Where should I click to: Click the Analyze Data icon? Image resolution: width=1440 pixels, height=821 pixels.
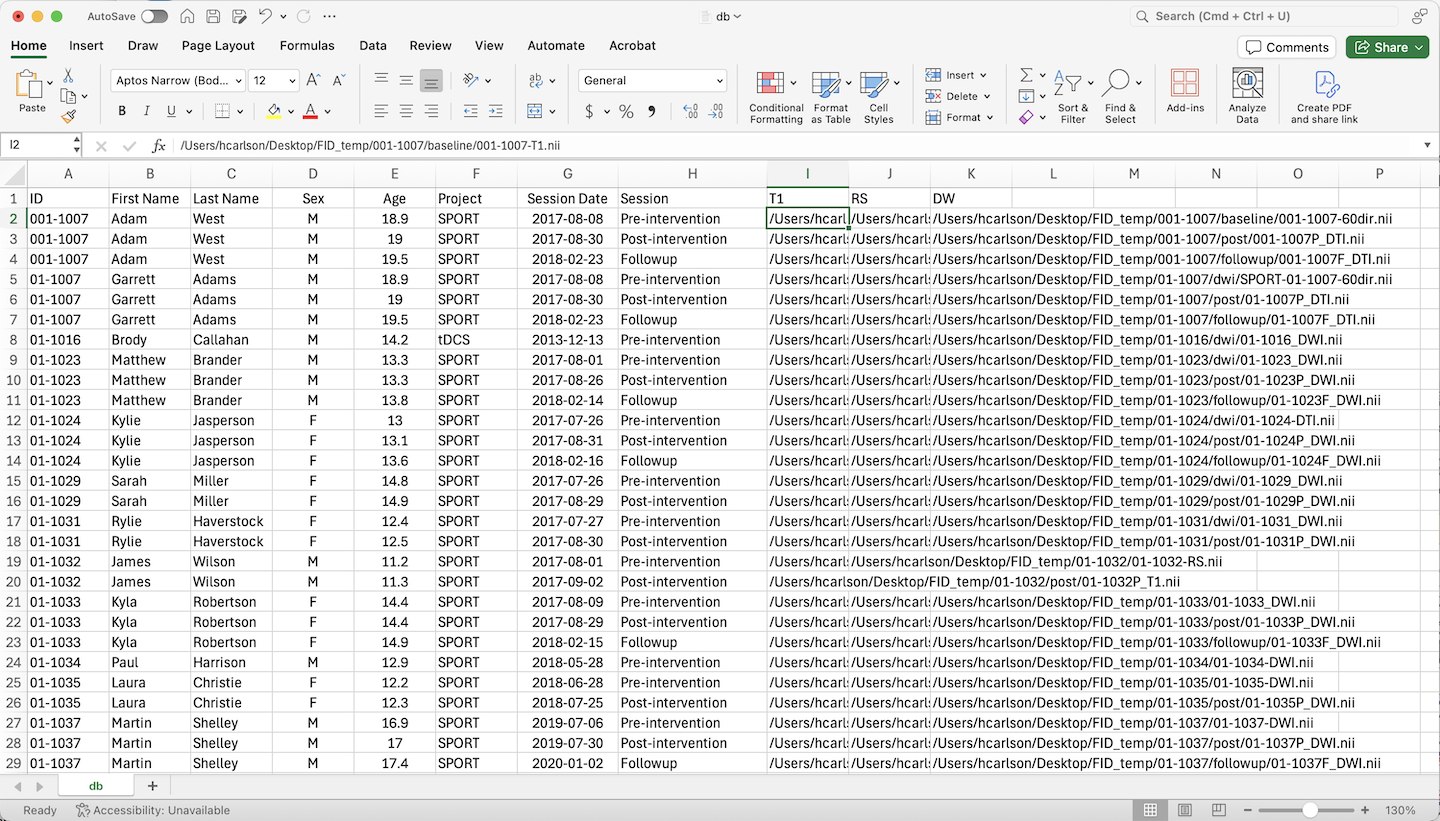(1247, 97)
